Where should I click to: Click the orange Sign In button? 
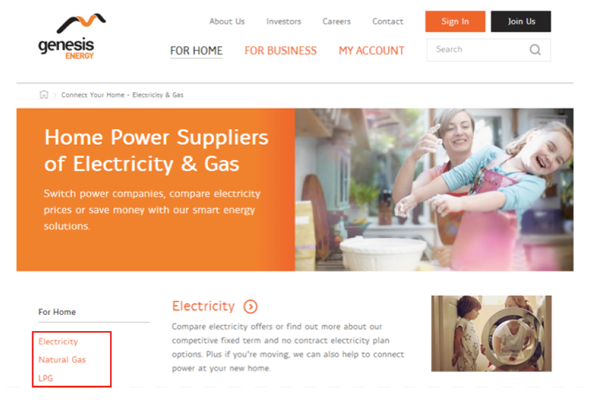(455, 21)
